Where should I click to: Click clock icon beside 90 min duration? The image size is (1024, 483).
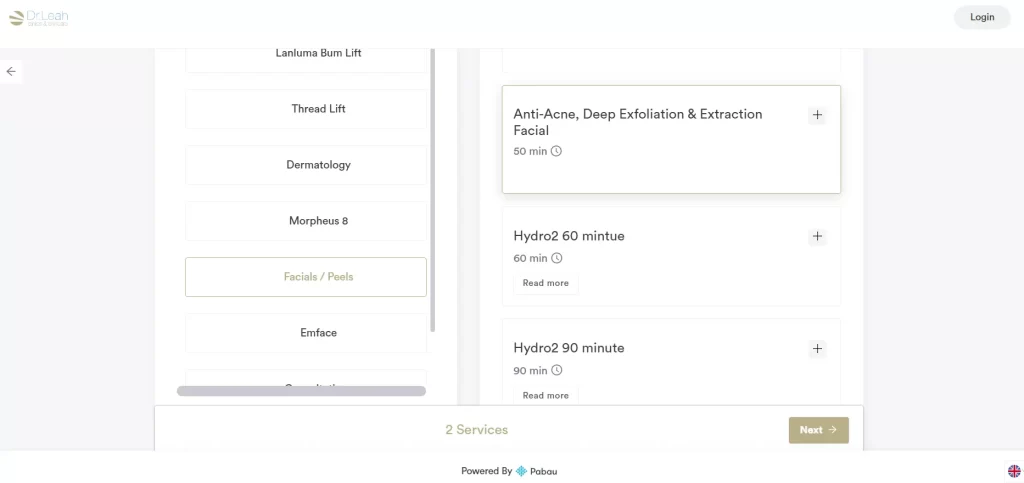[x=557, y=370]
